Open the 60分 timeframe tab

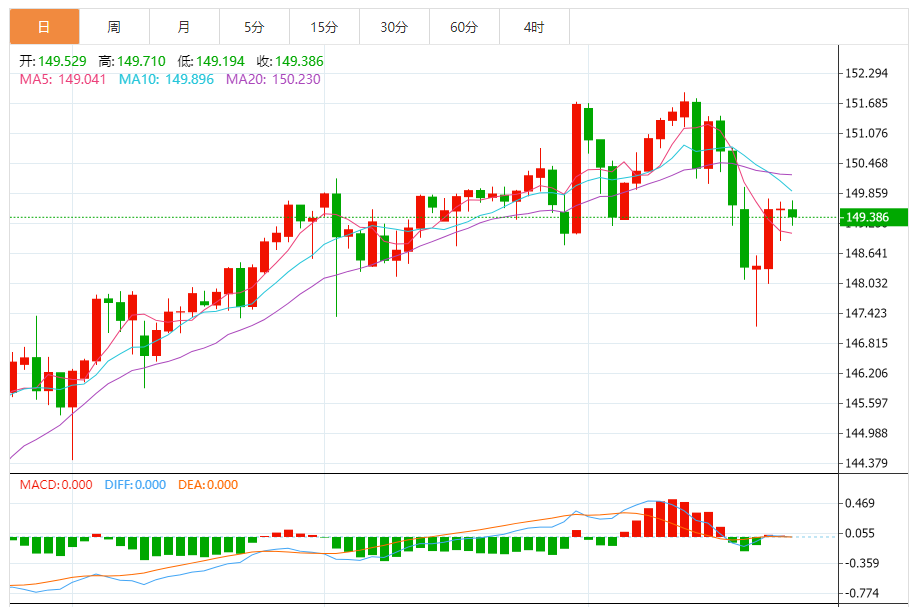click(x=464, y=27)
